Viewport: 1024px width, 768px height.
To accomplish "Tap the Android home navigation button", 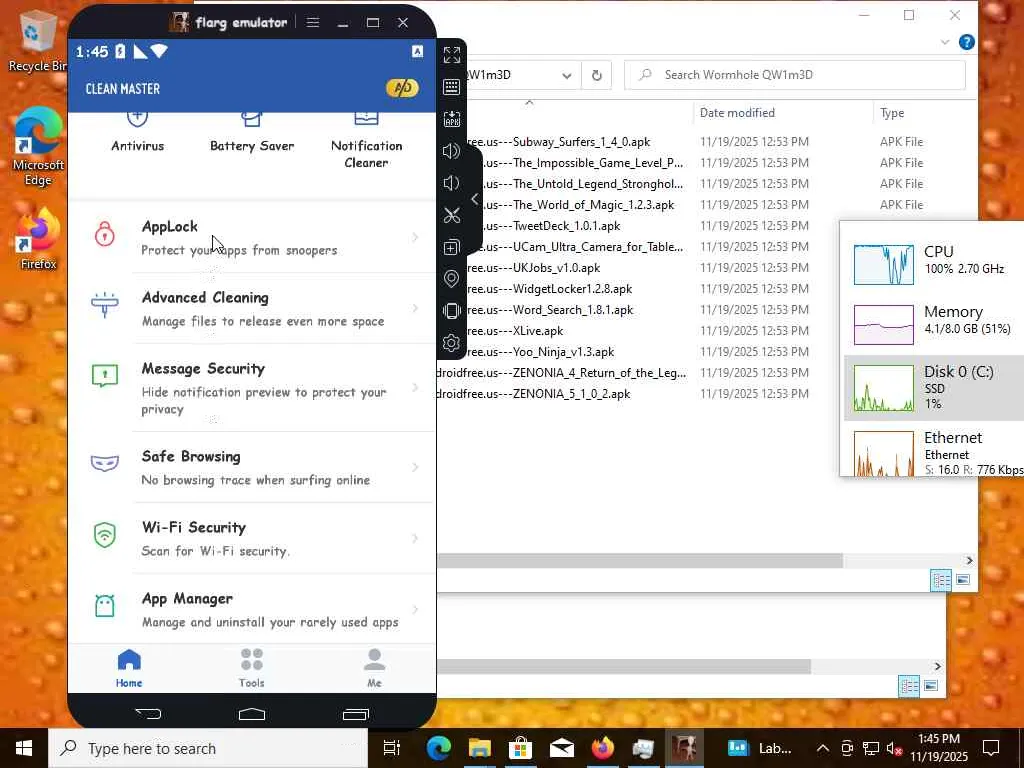I will (x=252, y=714).
